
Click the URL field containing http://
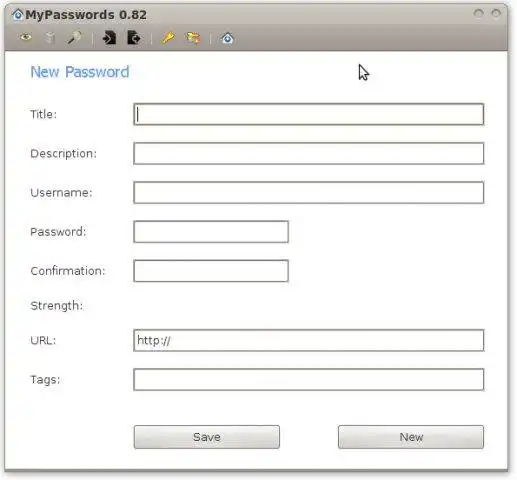309,340
